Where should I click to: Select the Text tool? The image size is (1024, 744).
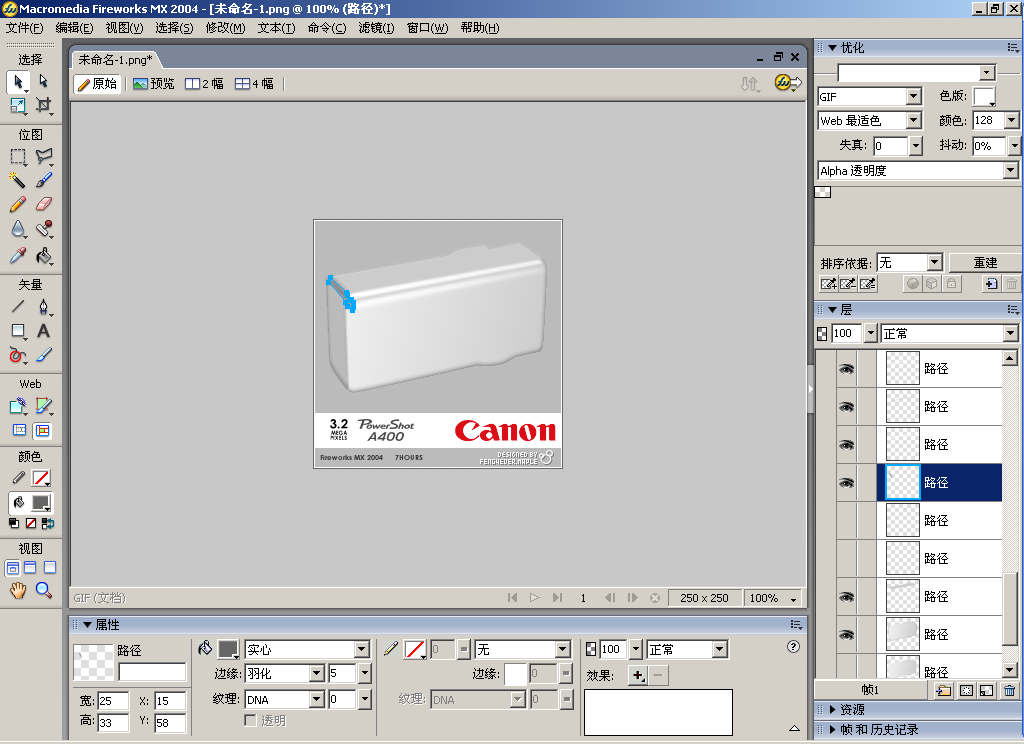coord(44,331)
